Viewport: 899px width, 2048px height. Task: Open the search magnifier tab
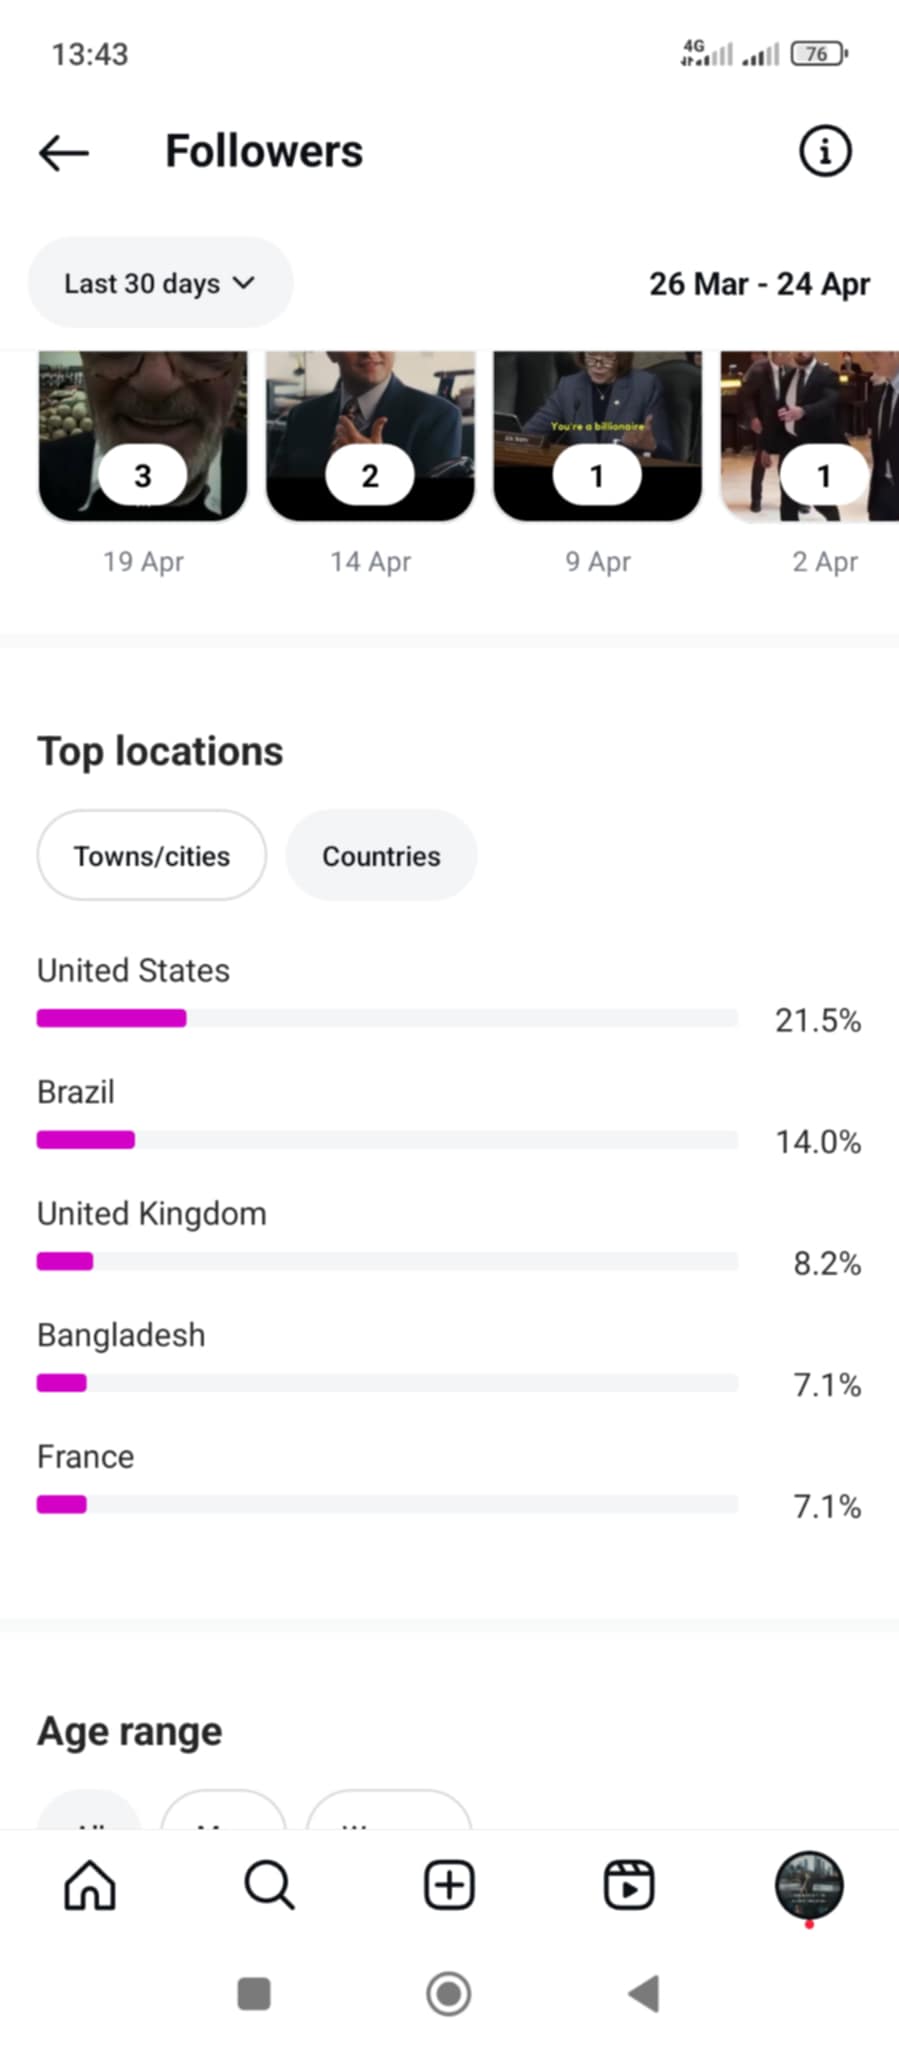pyautogui.click(x=269, y=1885)
